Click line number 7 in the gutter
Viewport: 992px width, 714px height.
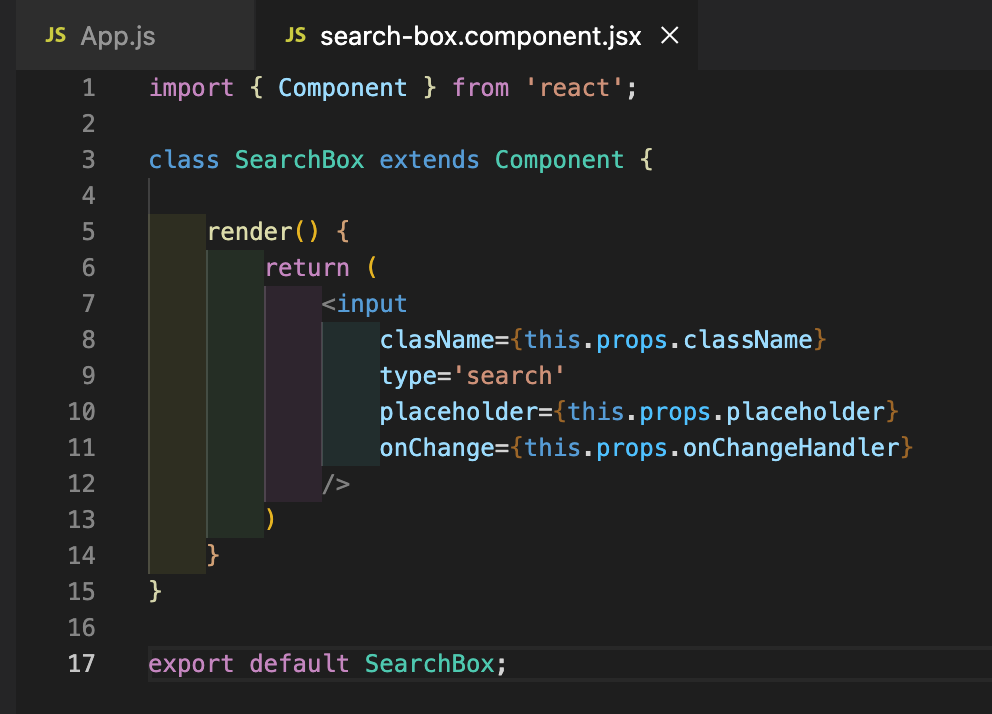(x=89, y=304)
